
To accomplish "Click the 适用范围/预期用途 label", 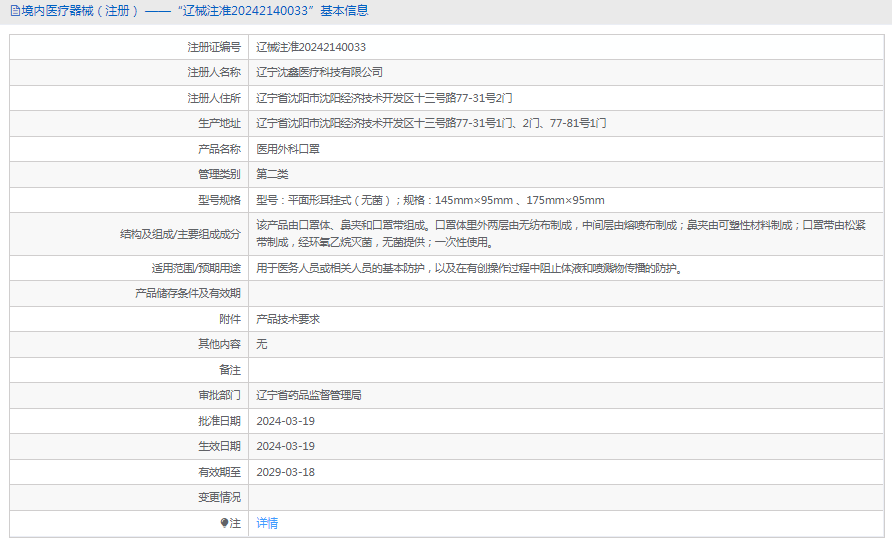I will tap(196, 268).
